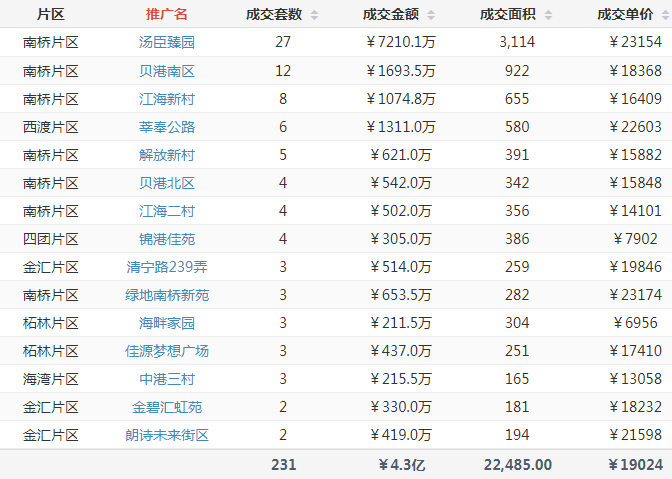Select the 27 units cell
672x479 pixels.
click(283, 42)
